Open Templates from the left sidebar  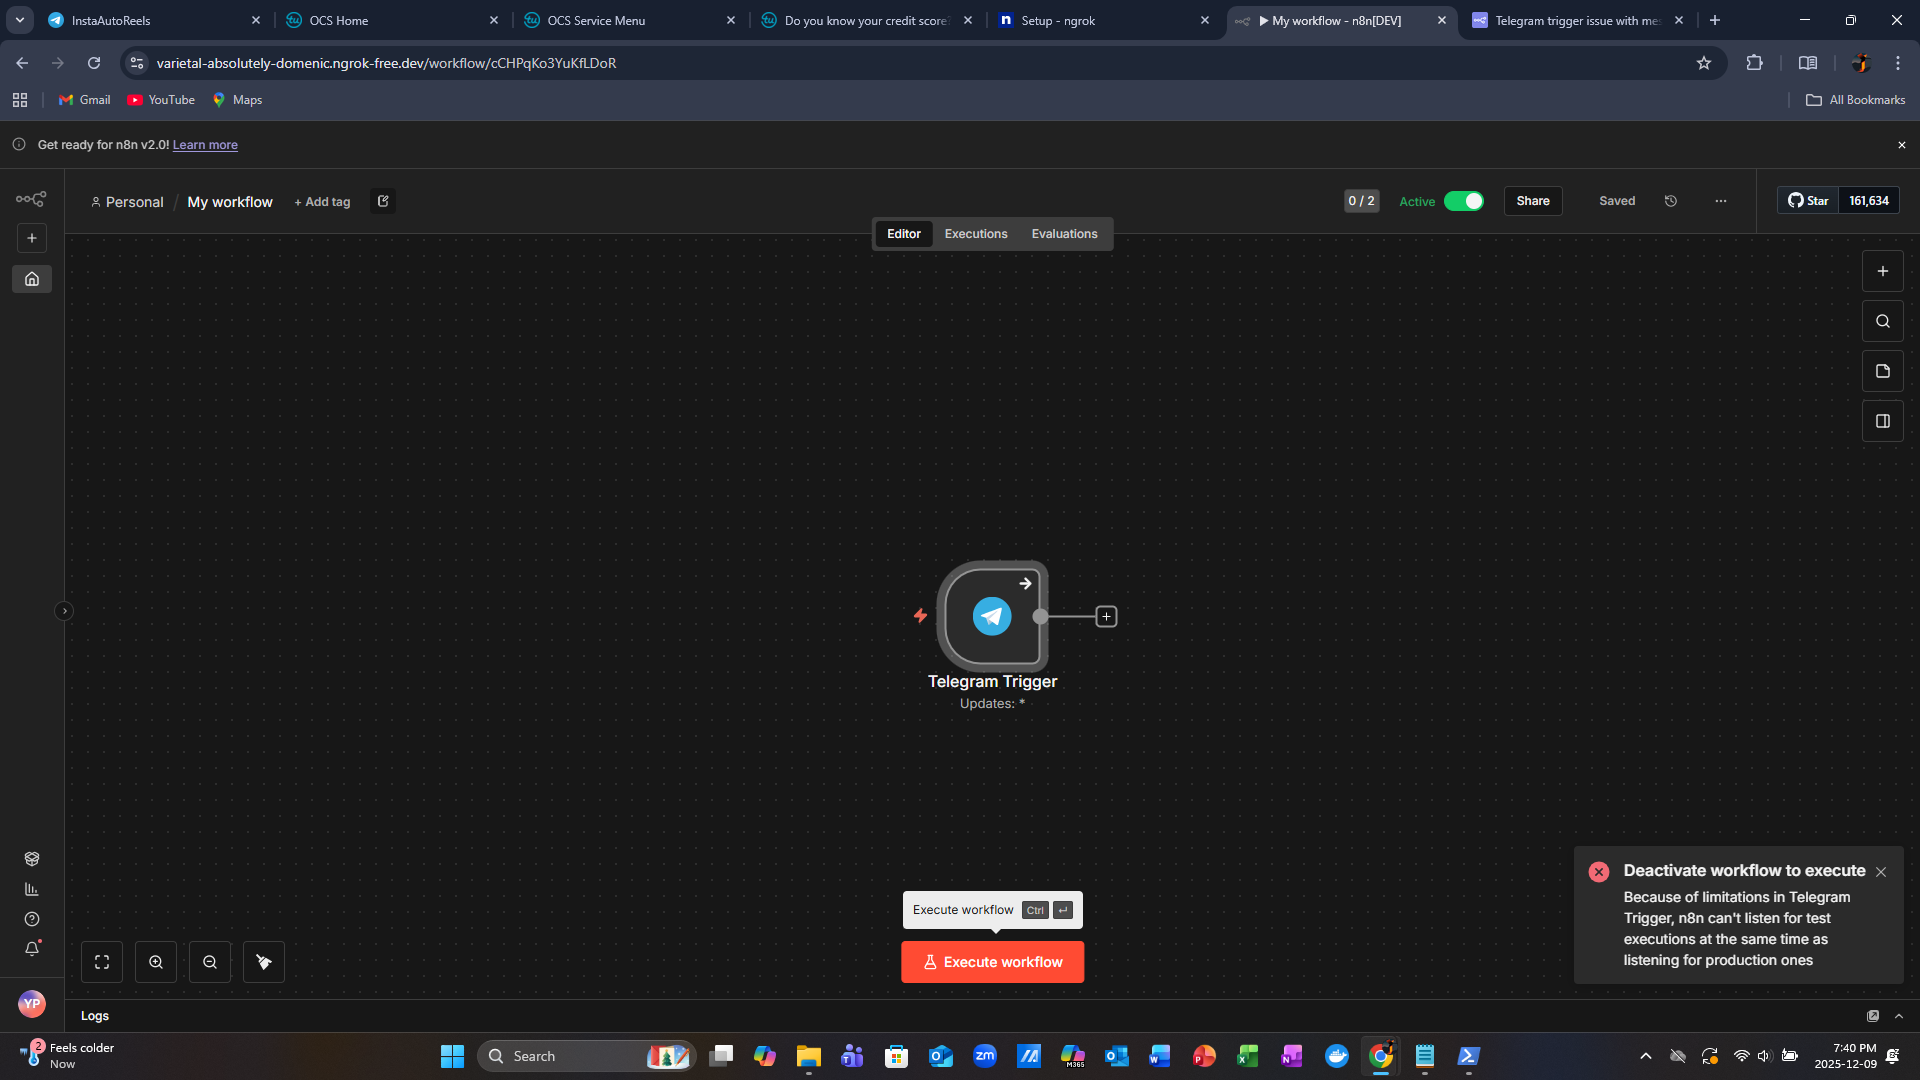(32, 859)
